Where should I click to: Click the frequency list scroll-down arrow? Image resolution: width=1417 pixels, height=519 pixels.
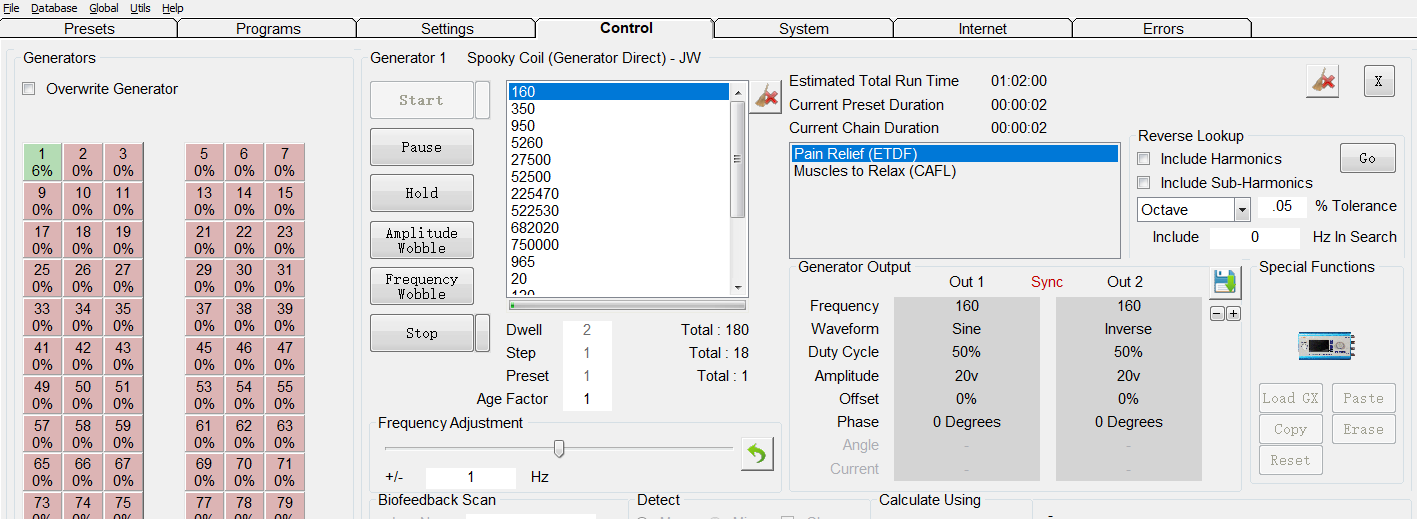click(738, 287)
